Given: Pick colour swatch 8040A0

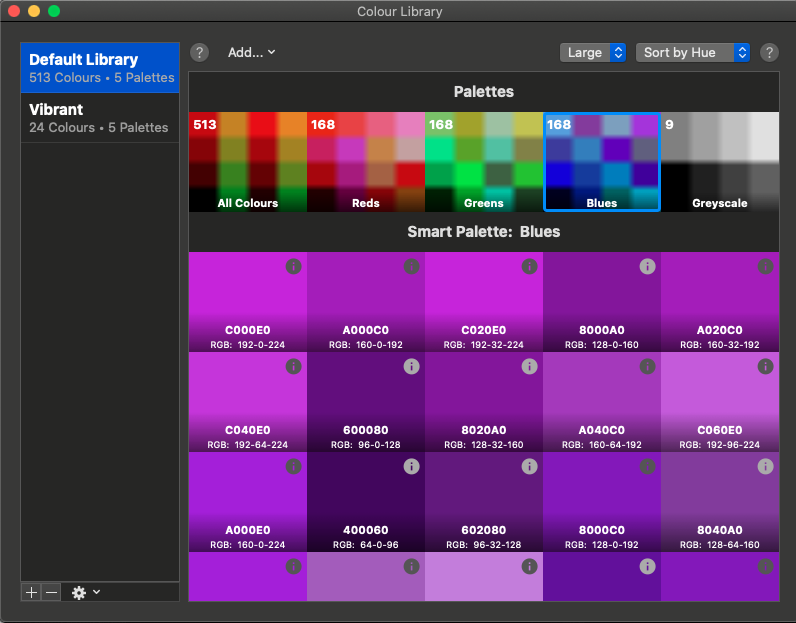Looking at the screenshot, I should 720,502.
